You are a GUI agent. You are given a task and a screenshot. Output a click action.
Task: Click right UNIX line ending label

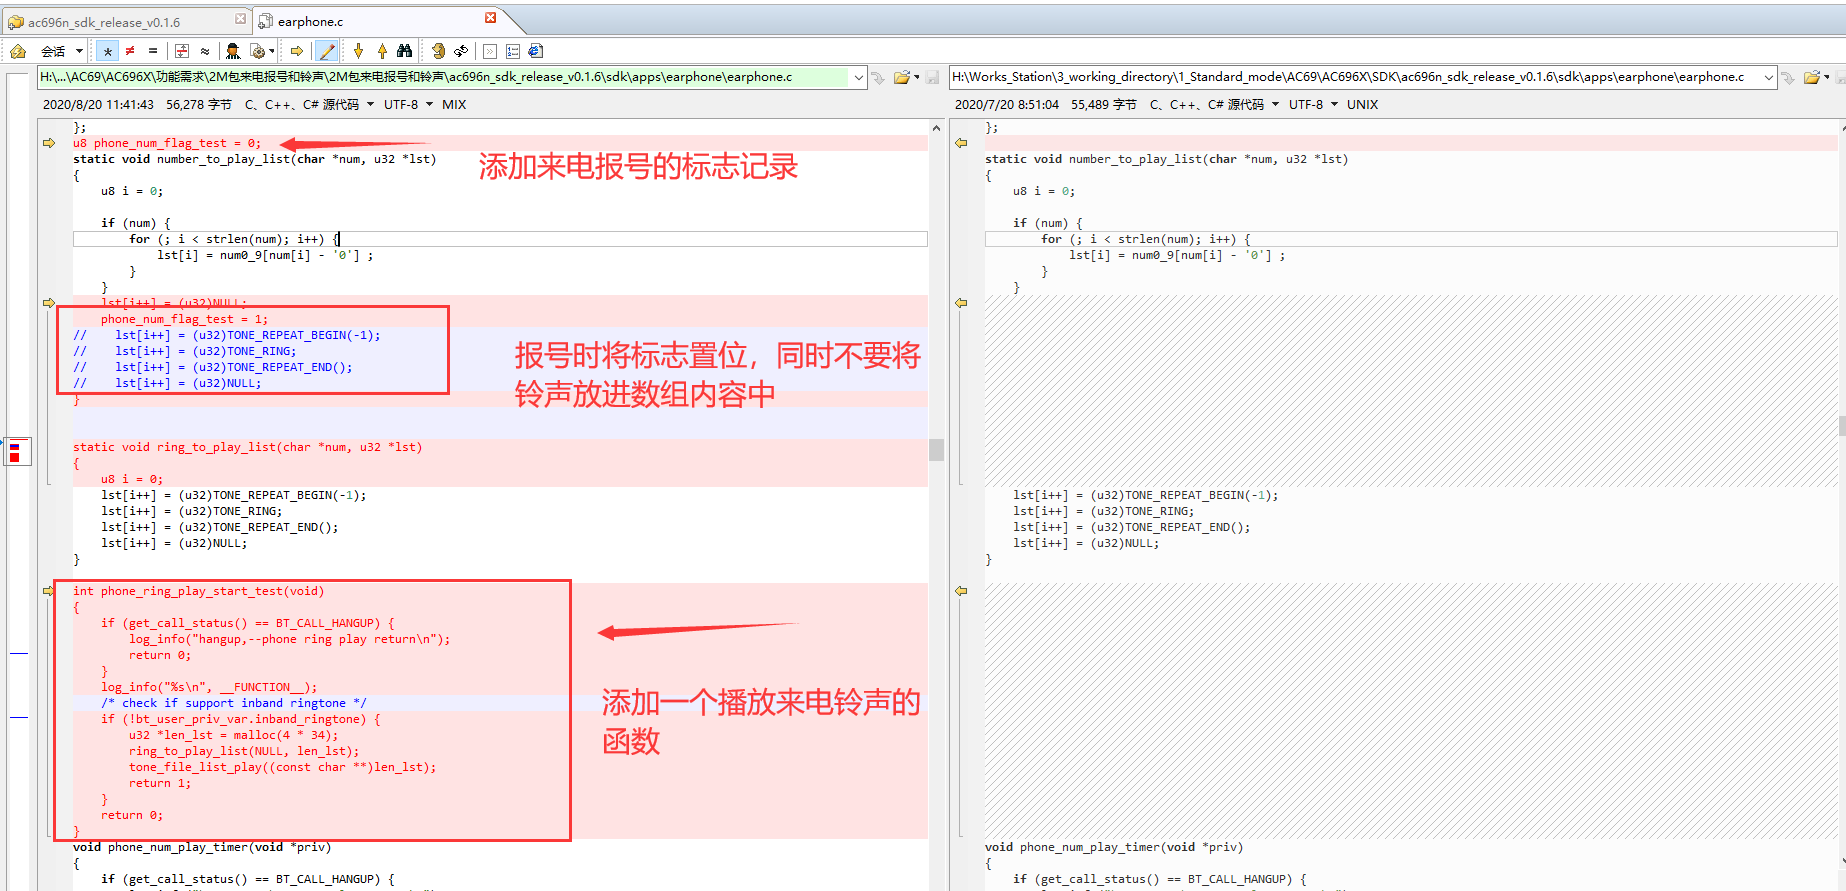click(1362, 105)
